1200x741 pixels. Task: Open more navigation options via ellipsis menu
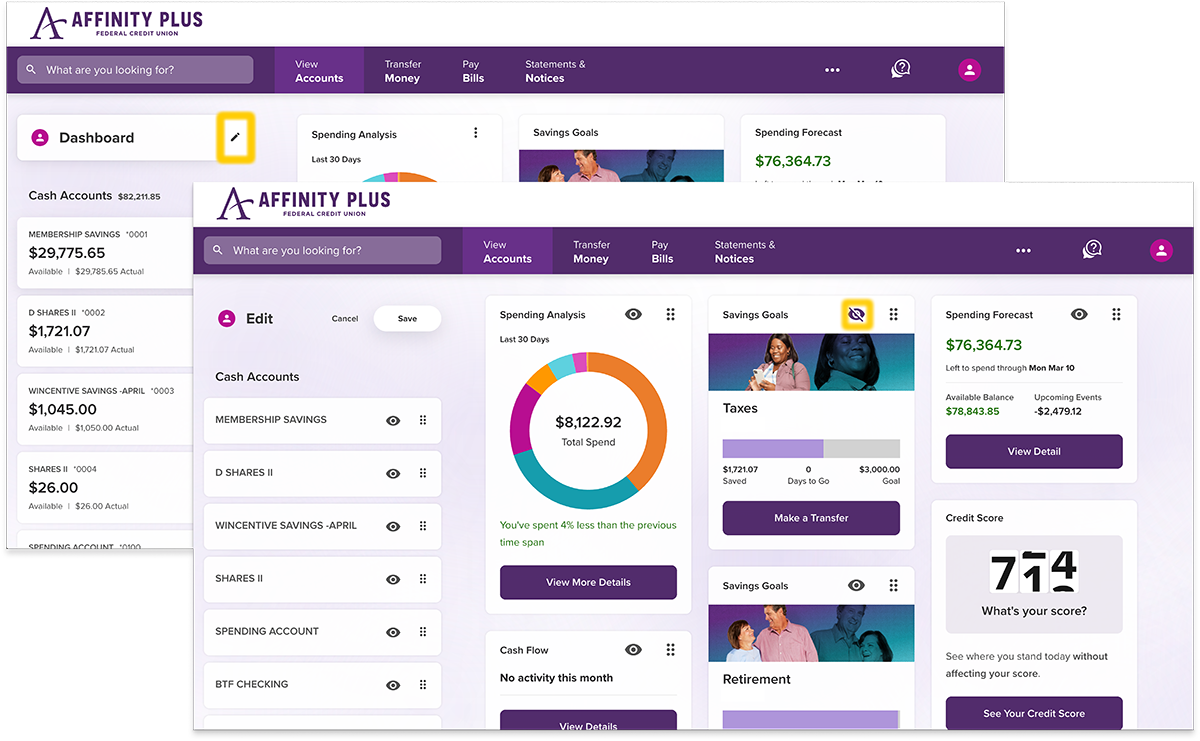click(x=1023, y=250)
